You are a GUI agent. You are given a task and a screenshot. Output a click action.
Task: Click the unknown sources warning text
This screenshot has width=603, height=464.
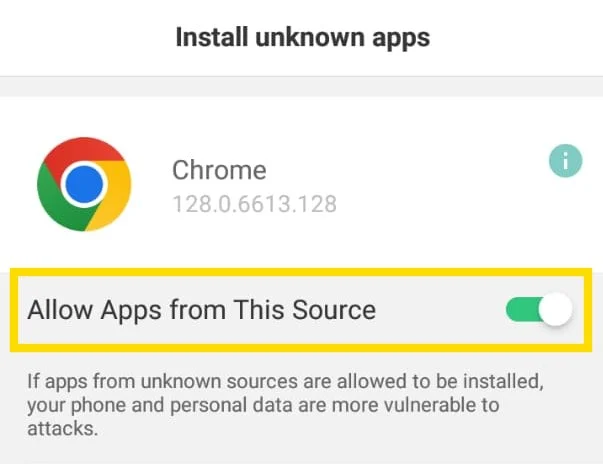point(290,407)
